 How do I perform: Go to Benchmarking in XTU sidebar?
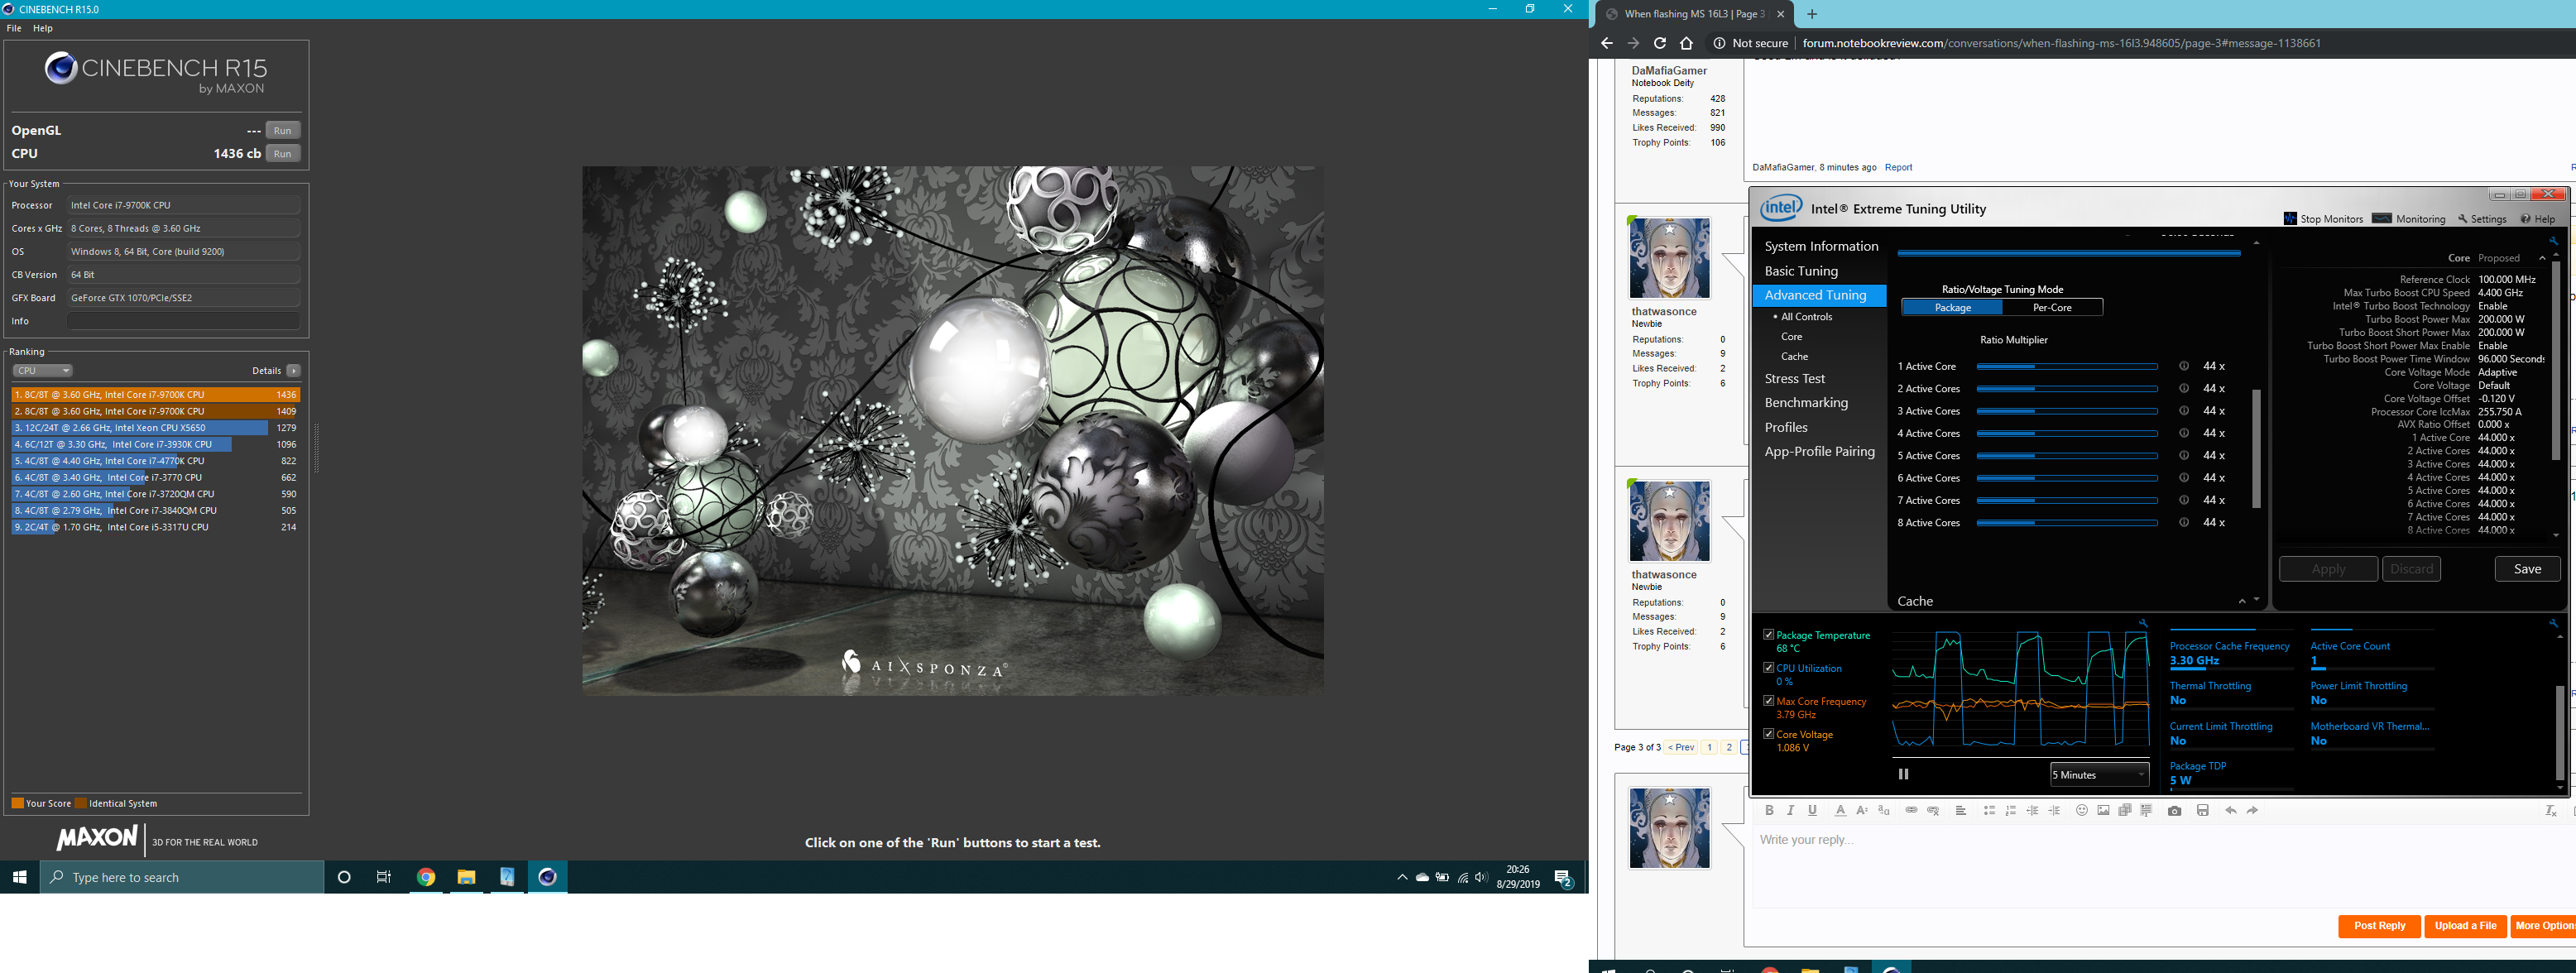tap(1806, 403)
